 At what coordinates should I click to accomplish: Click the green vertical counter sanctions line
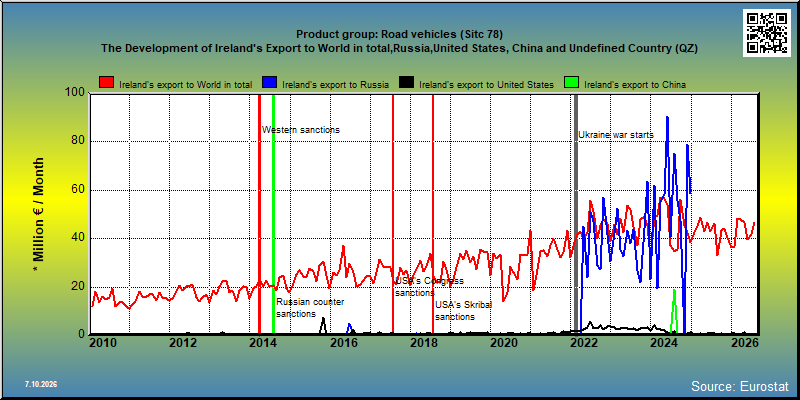click(x=273, y=213)
